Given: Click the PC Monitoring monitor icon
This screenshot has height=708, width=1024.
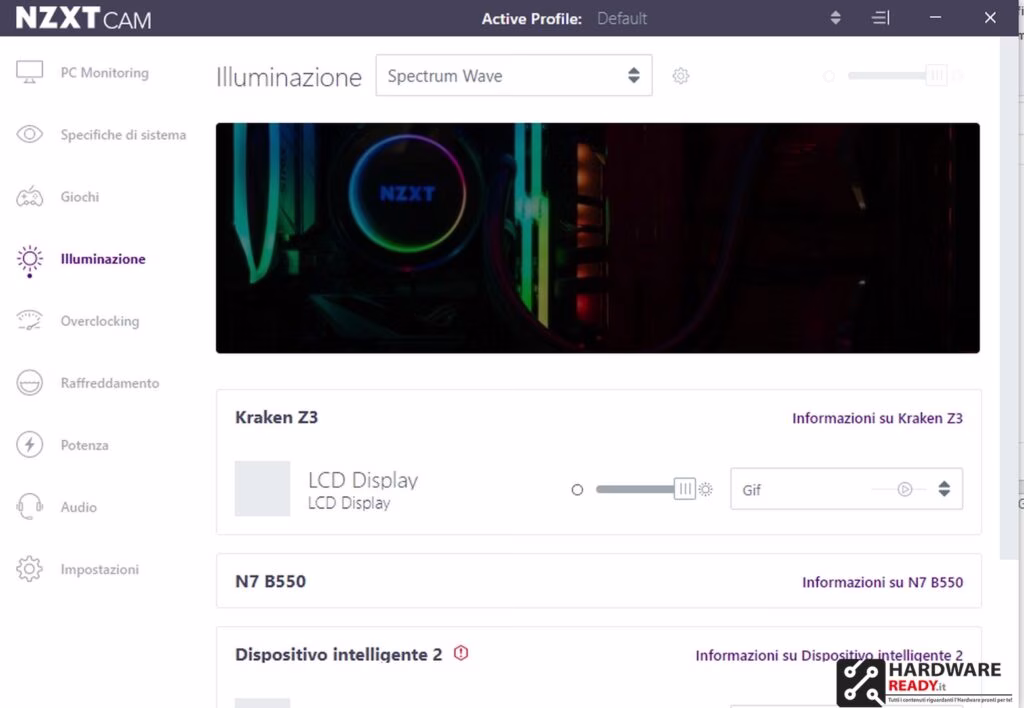Looking at the screenshot, I should click(x=29, y=72).
